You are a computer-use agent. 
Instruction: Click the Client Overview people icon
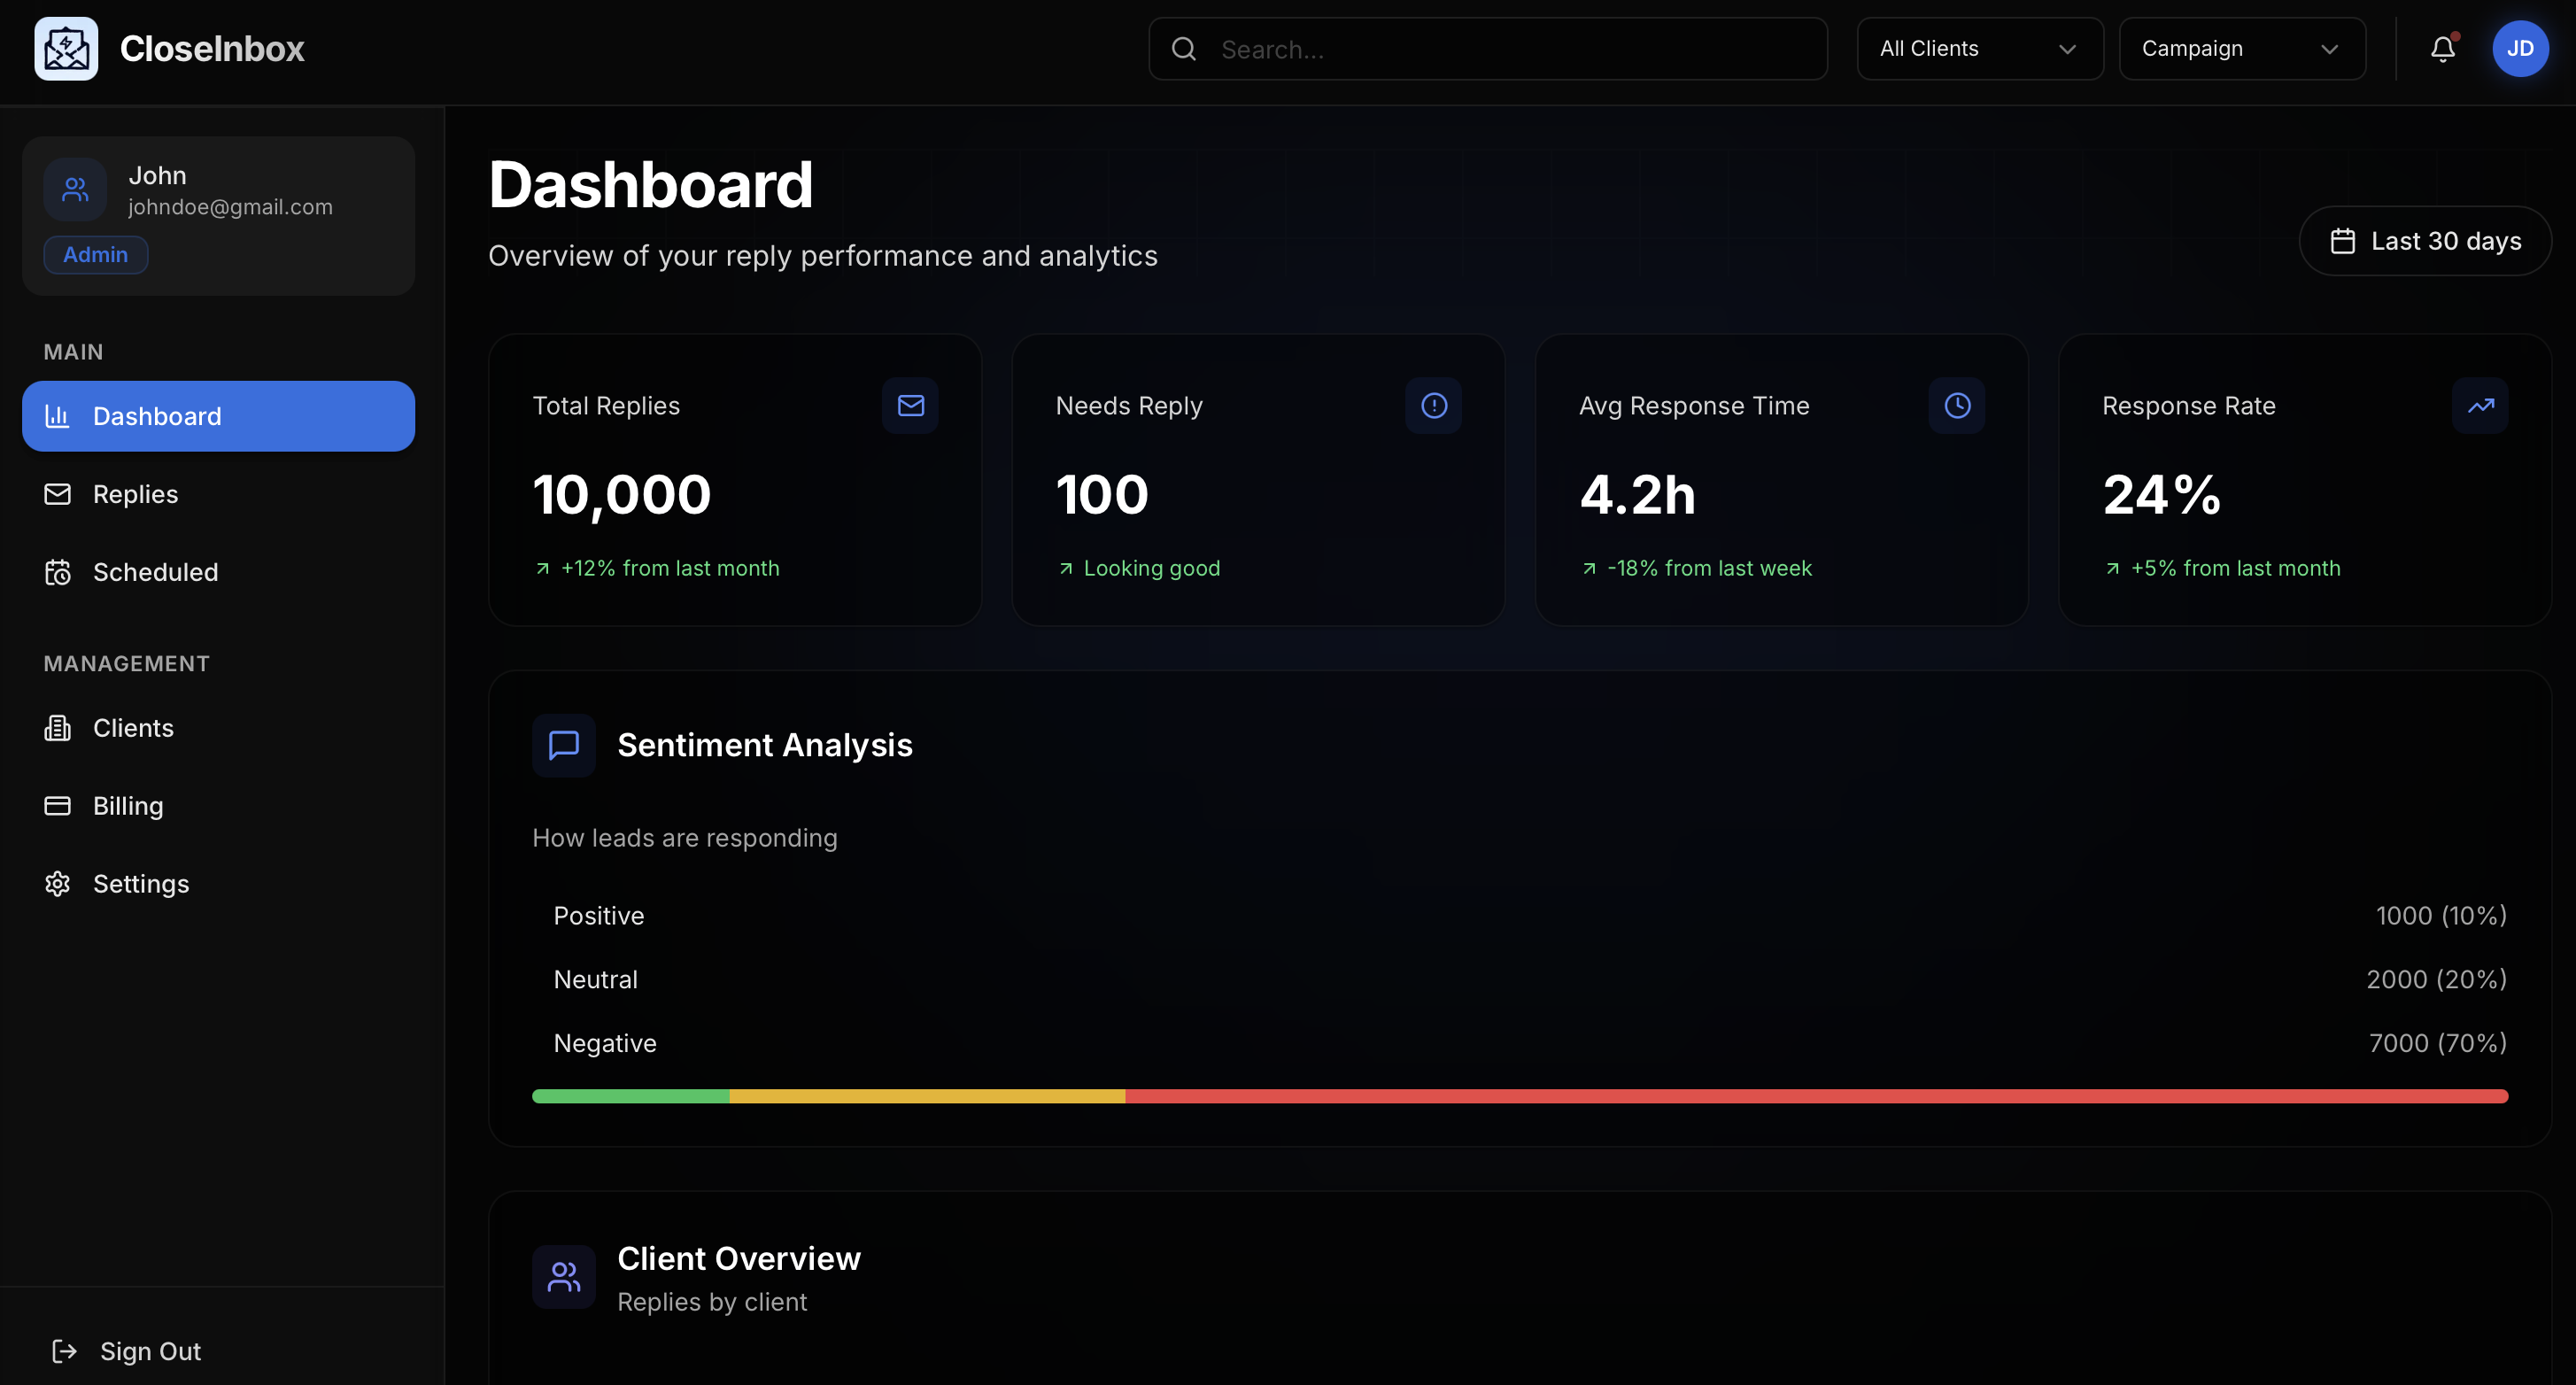coord(564,1277)
